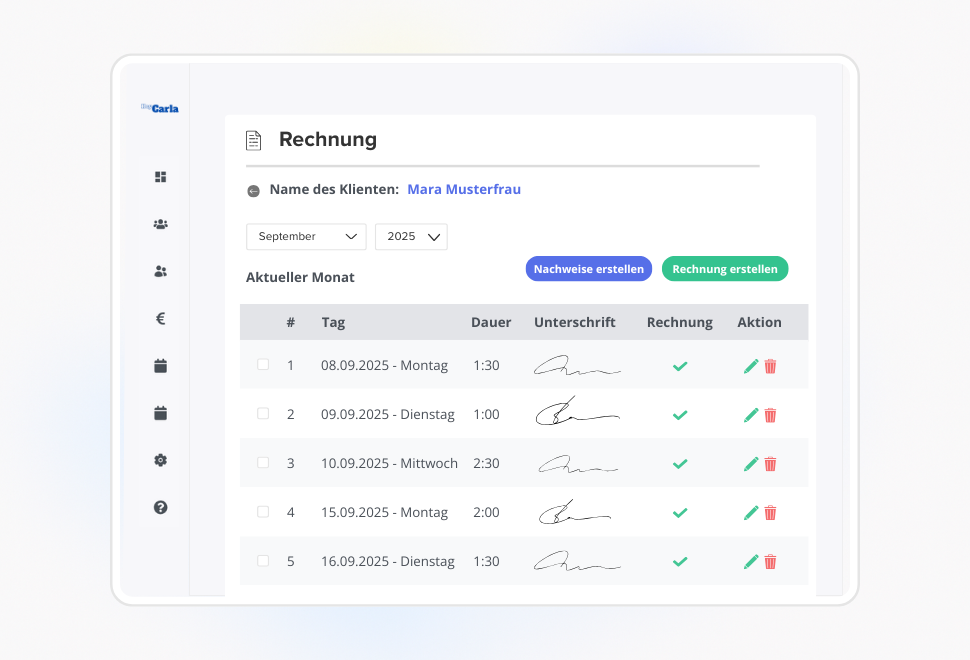Click the signature in the 09.09.2025 row
Screen dimensions: 970x660
[x=577, y=412]
